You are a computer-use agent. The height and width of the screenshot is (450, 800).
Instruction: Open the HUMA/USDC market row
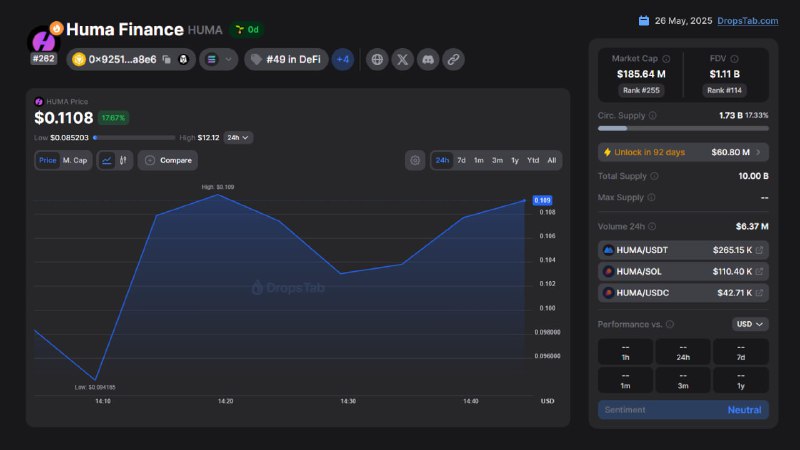pos(683,293)
